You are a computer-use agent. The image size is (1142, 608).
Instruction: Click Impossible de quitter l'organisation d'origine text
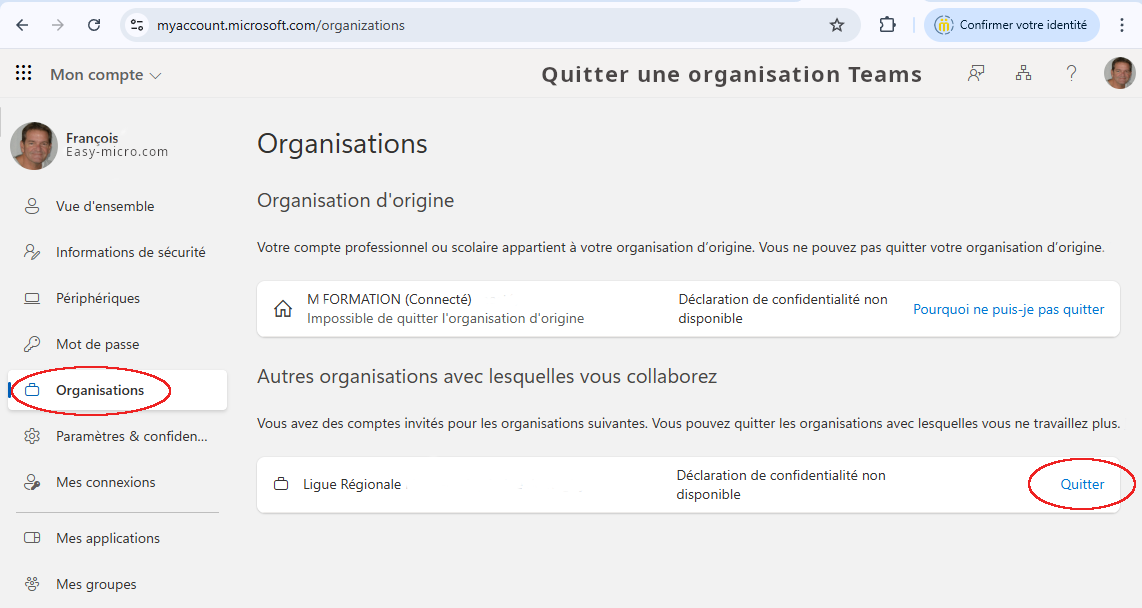(x=445, y=318)
